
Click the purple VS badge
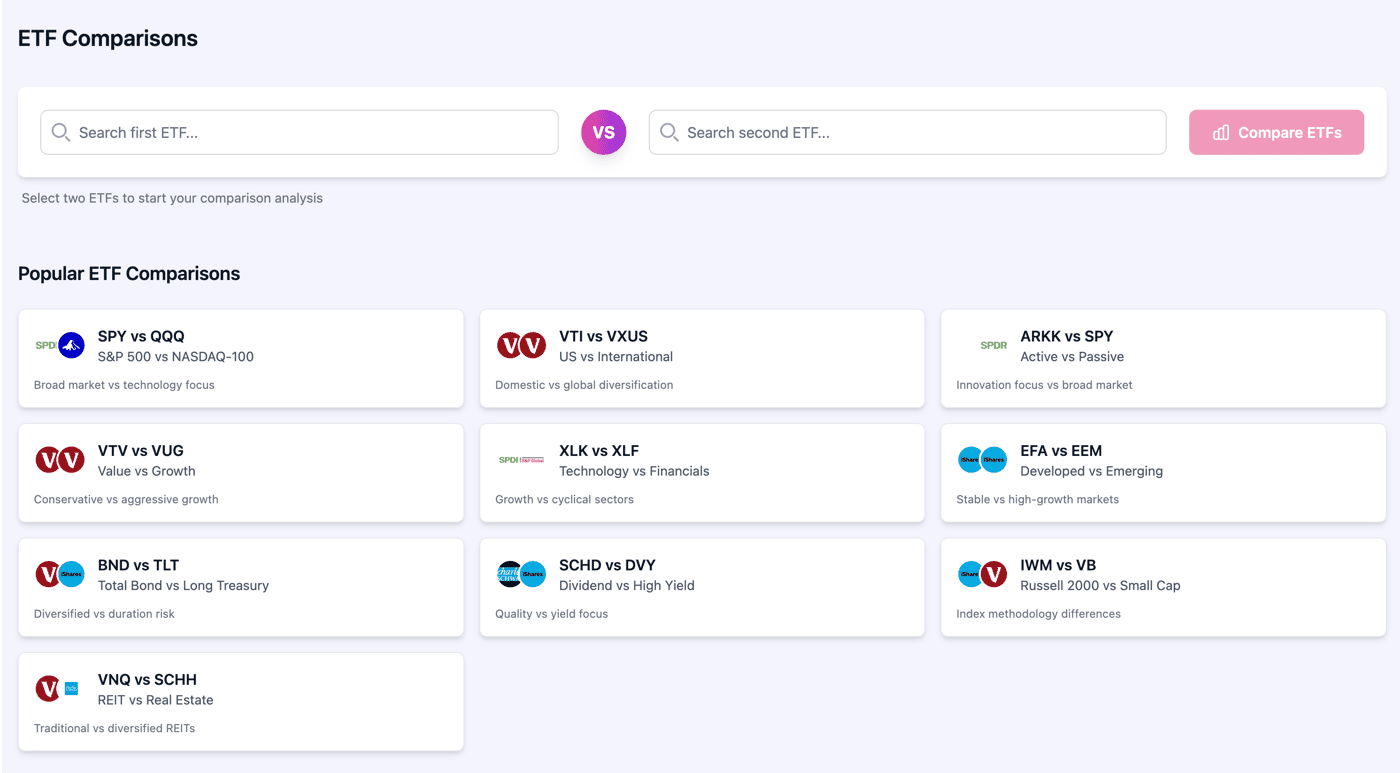point(604,132)
